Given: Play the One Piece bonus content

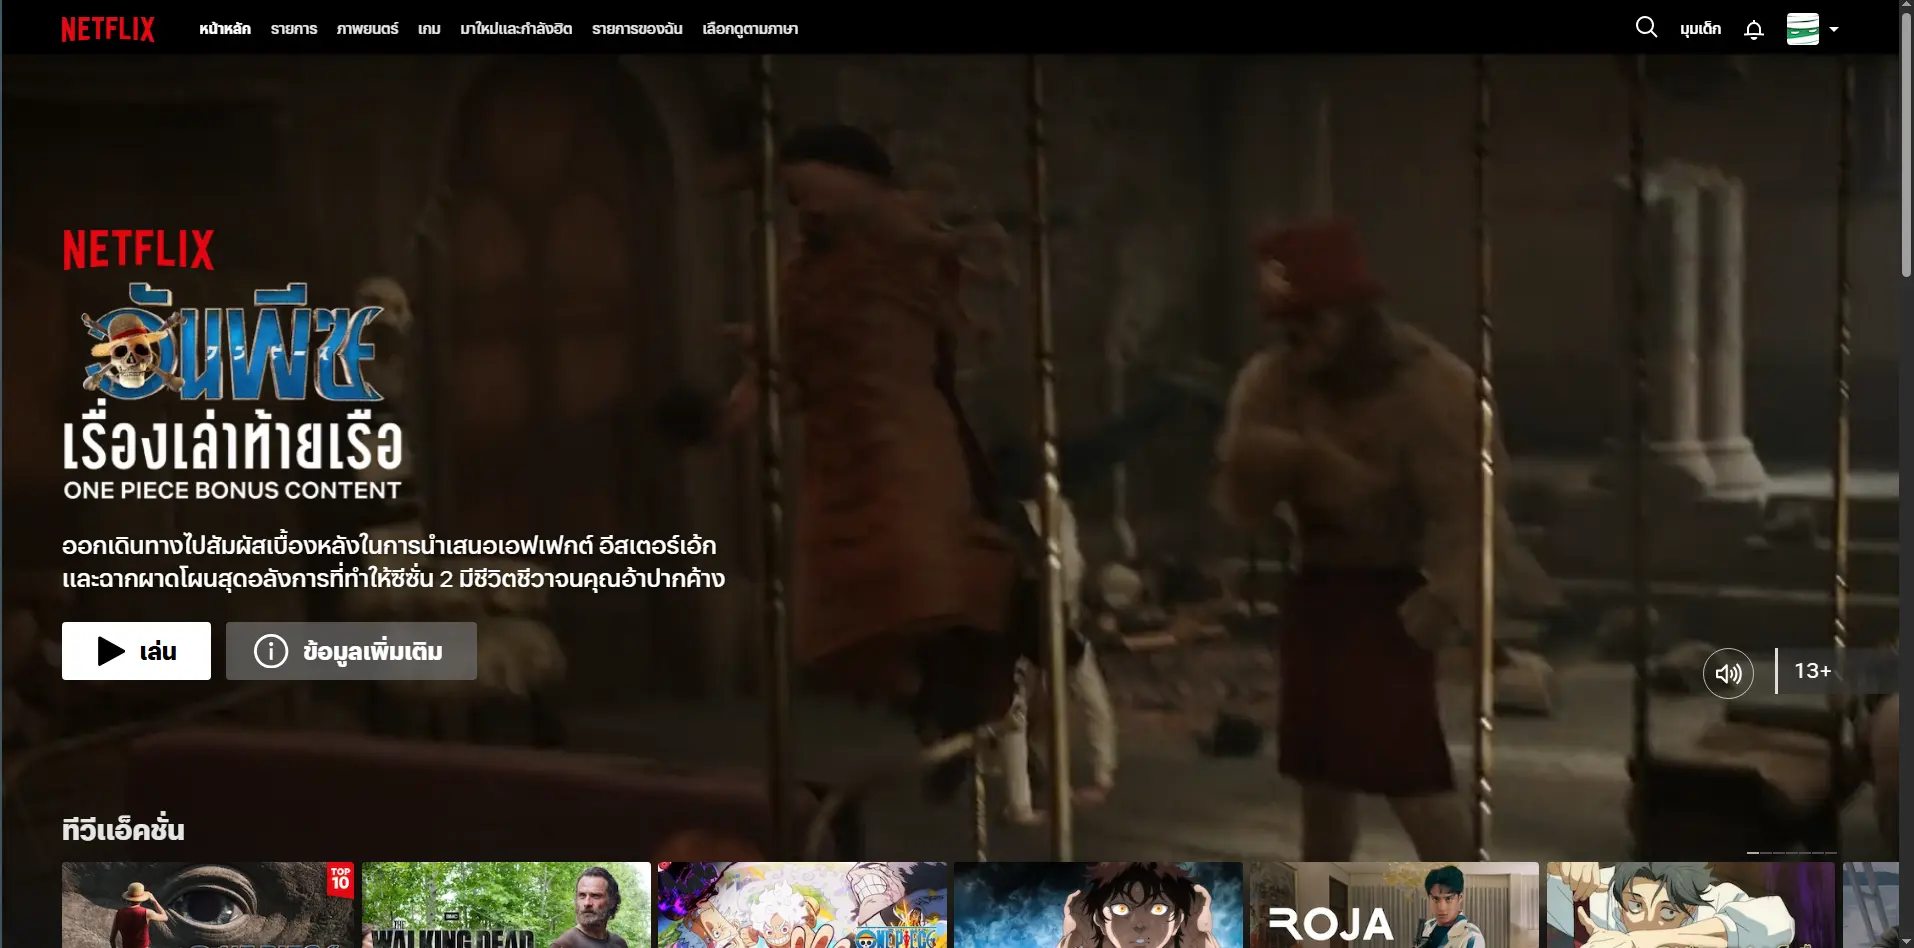Looking at the screenshot, I should 136,651.
